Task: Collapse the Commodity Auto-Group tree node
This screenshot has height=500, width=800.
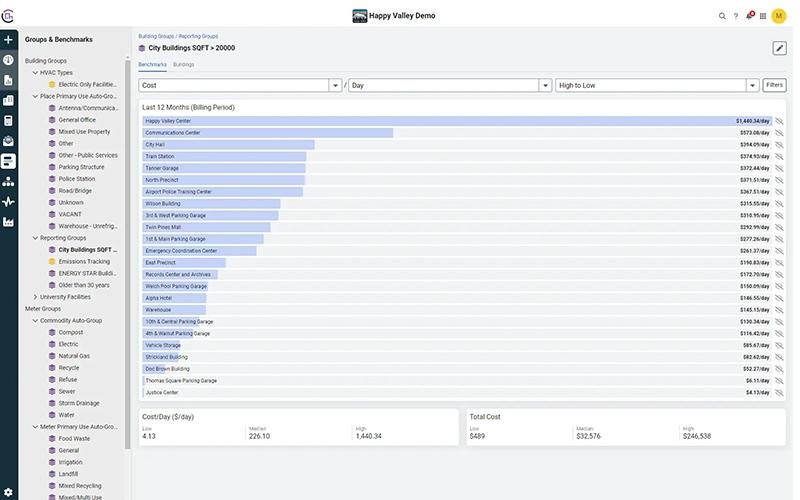Action: pos(35,321)
